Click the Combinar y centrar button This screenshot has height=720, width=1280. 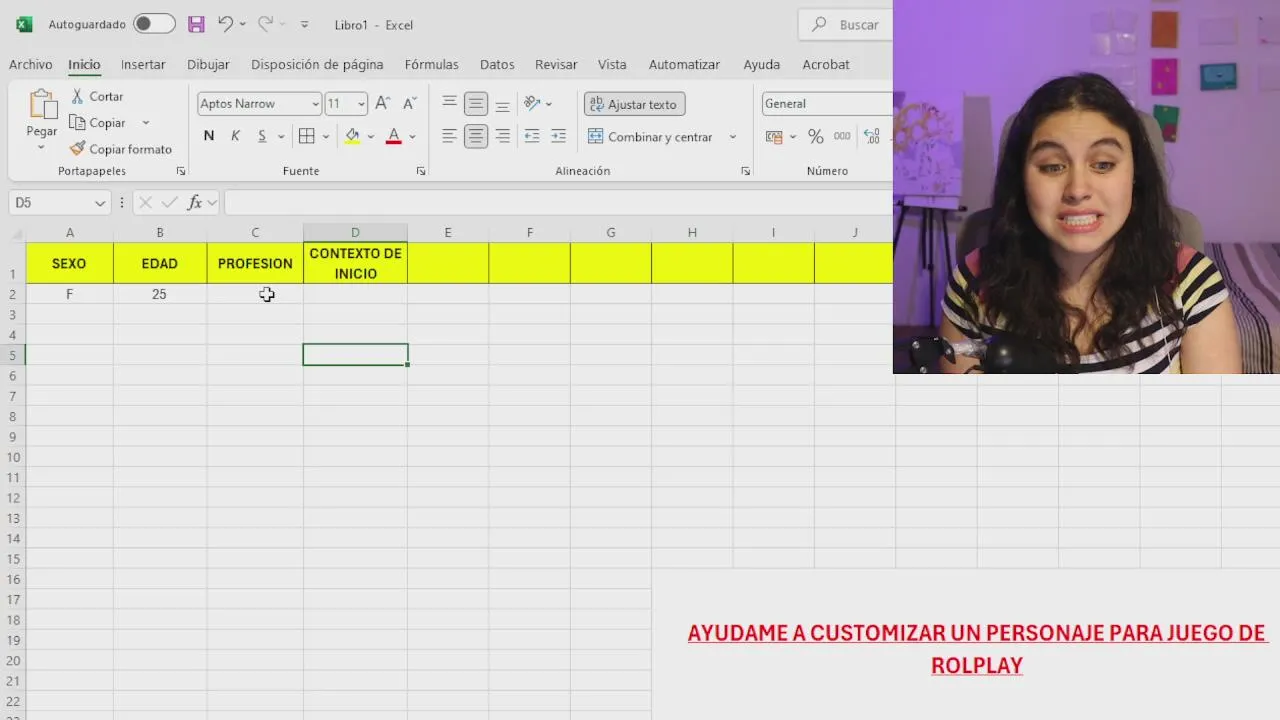pyautogui.click(x=650, y=137)
